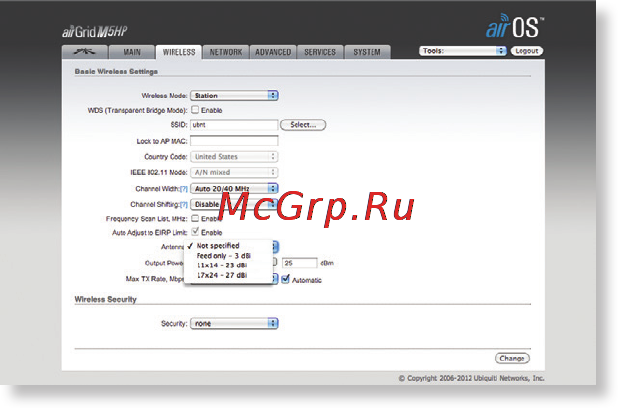The width and height of the screenshot is (620, 410).
Task: Choose '11x14 - 23 dBi' antenna option
Action: click(229, 265)
